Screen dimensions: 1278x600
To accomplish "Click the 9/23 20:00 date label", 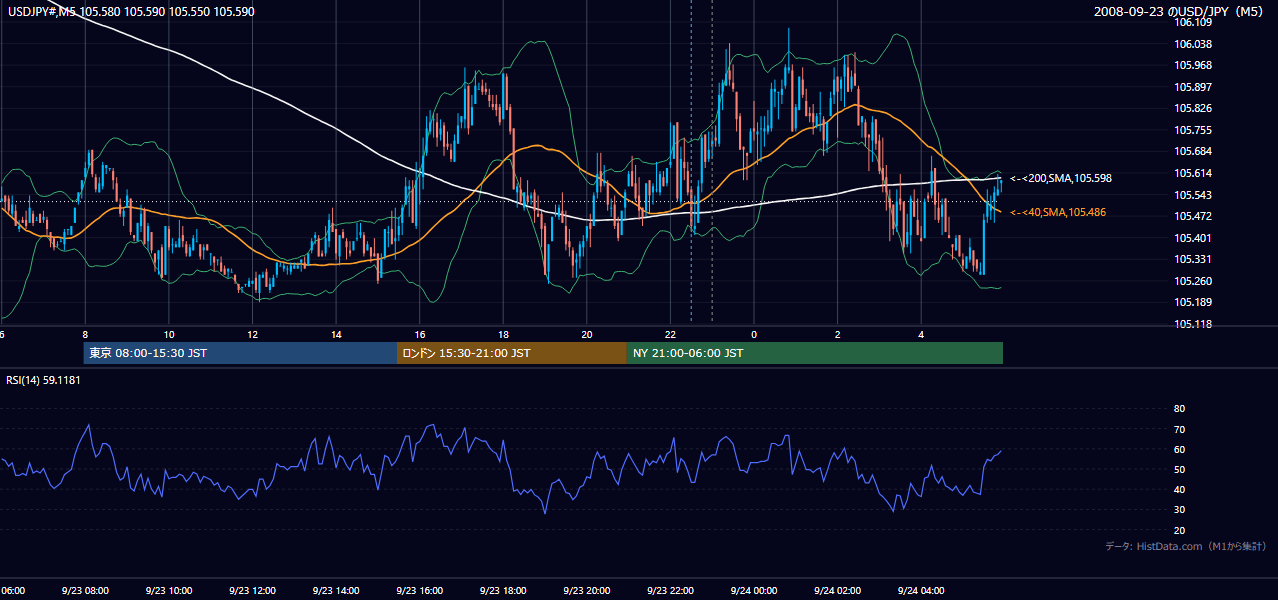I will point(587,590).
